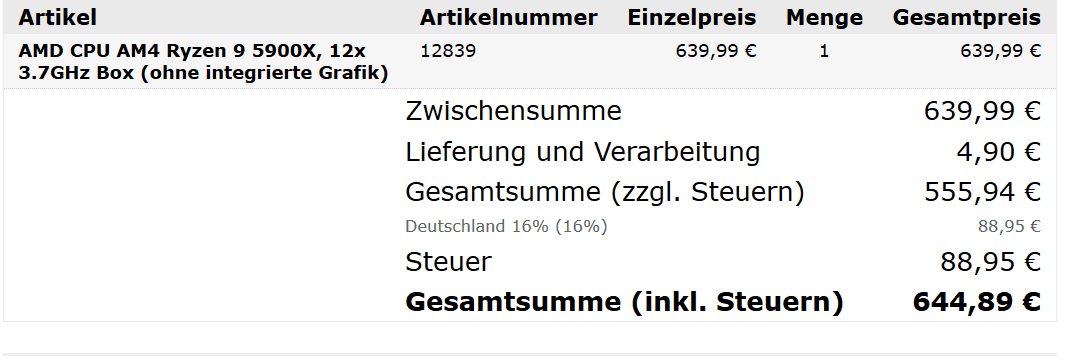Click the Gesamtpreis column header
Viewport: 1084px width, 361px height.
click(966, 17)
